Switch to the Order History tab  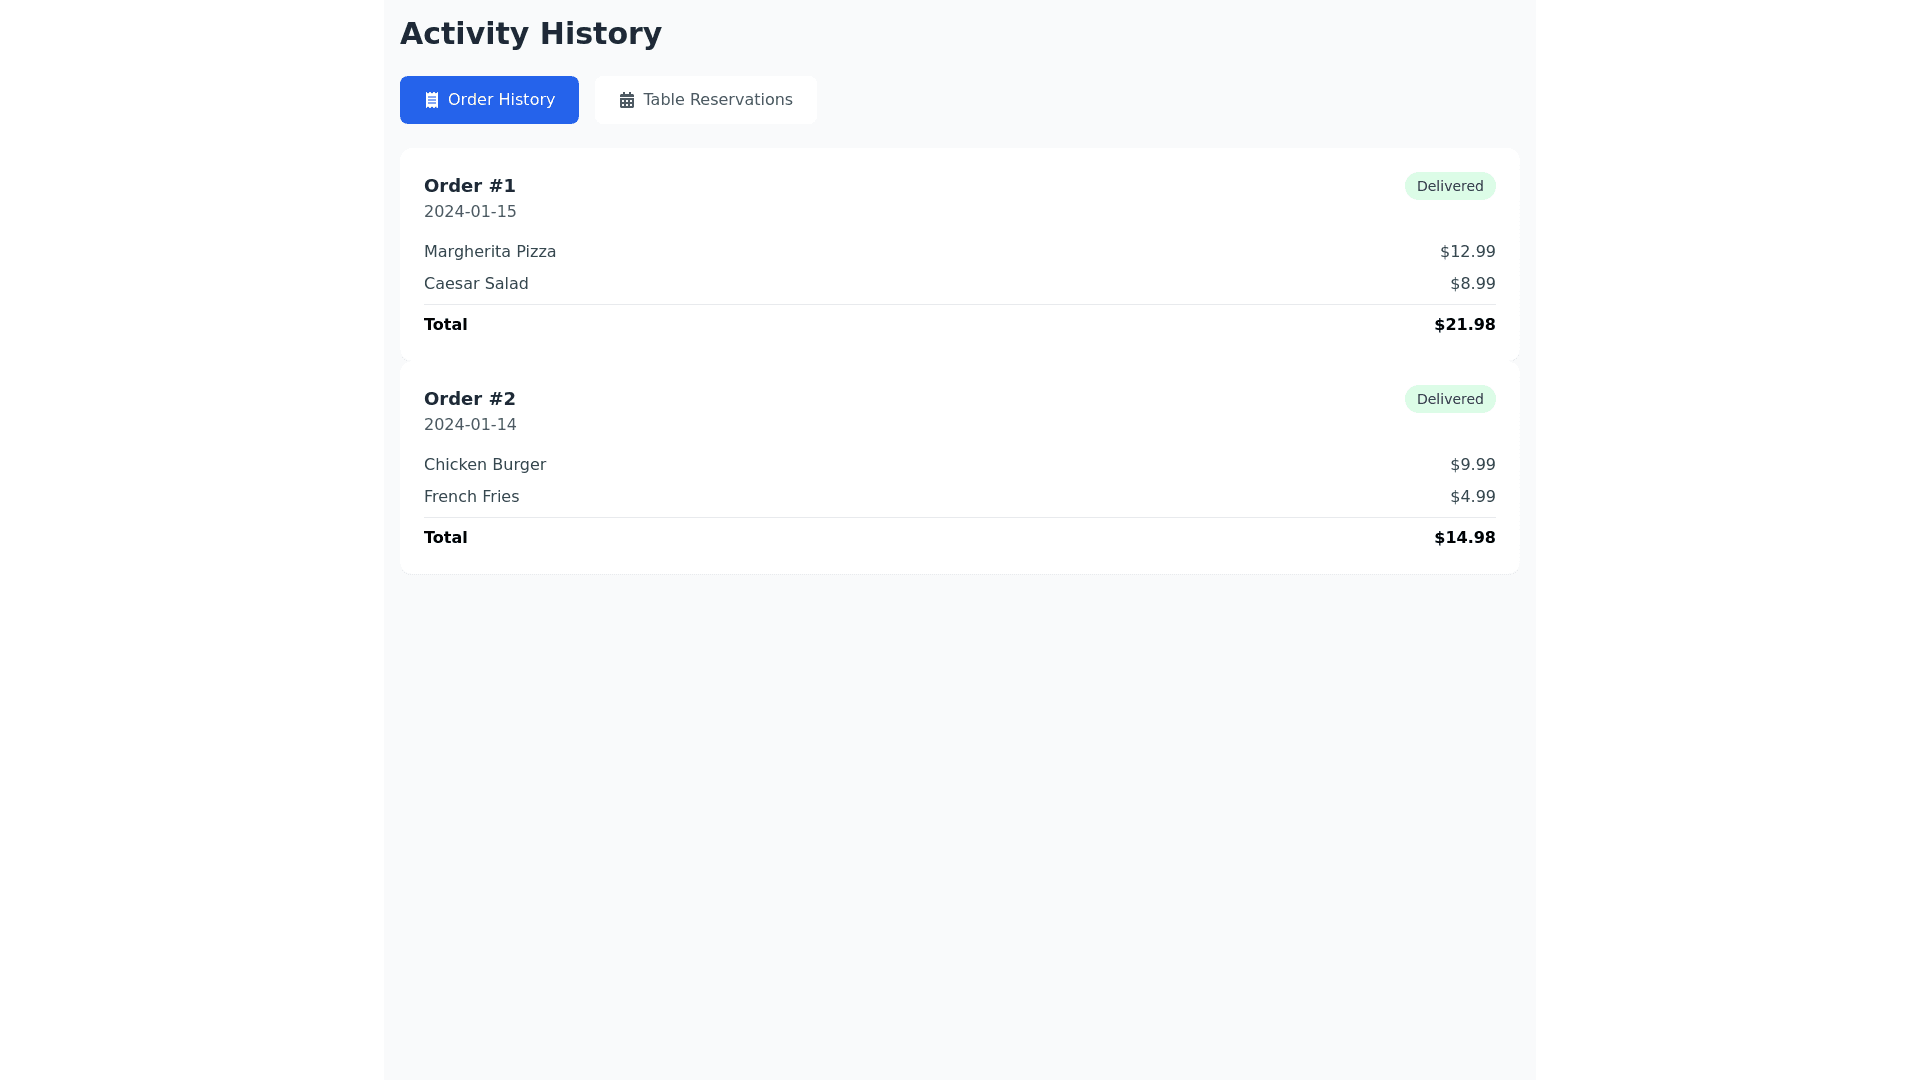point(489,100)
